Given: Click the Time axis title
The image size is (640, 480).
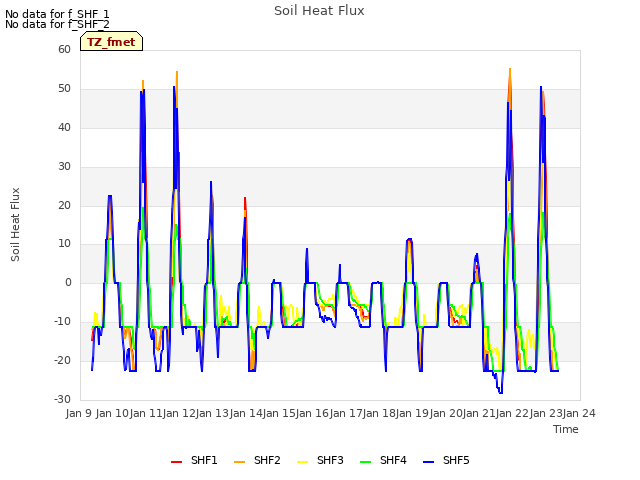Looking at the screenshot, I should point(566,429).
